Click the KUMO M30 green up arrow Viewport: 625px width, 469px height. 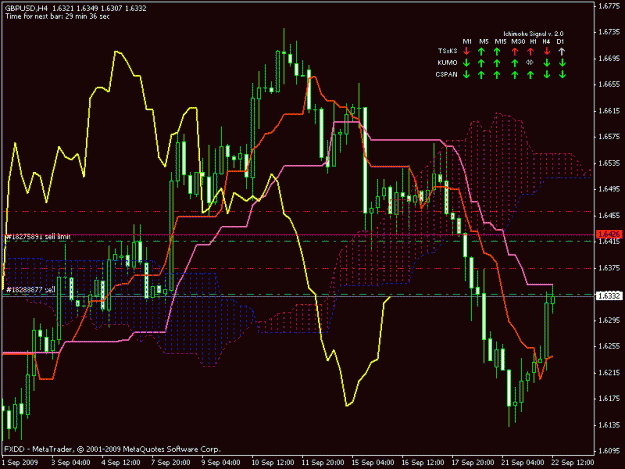pos(515,63)
